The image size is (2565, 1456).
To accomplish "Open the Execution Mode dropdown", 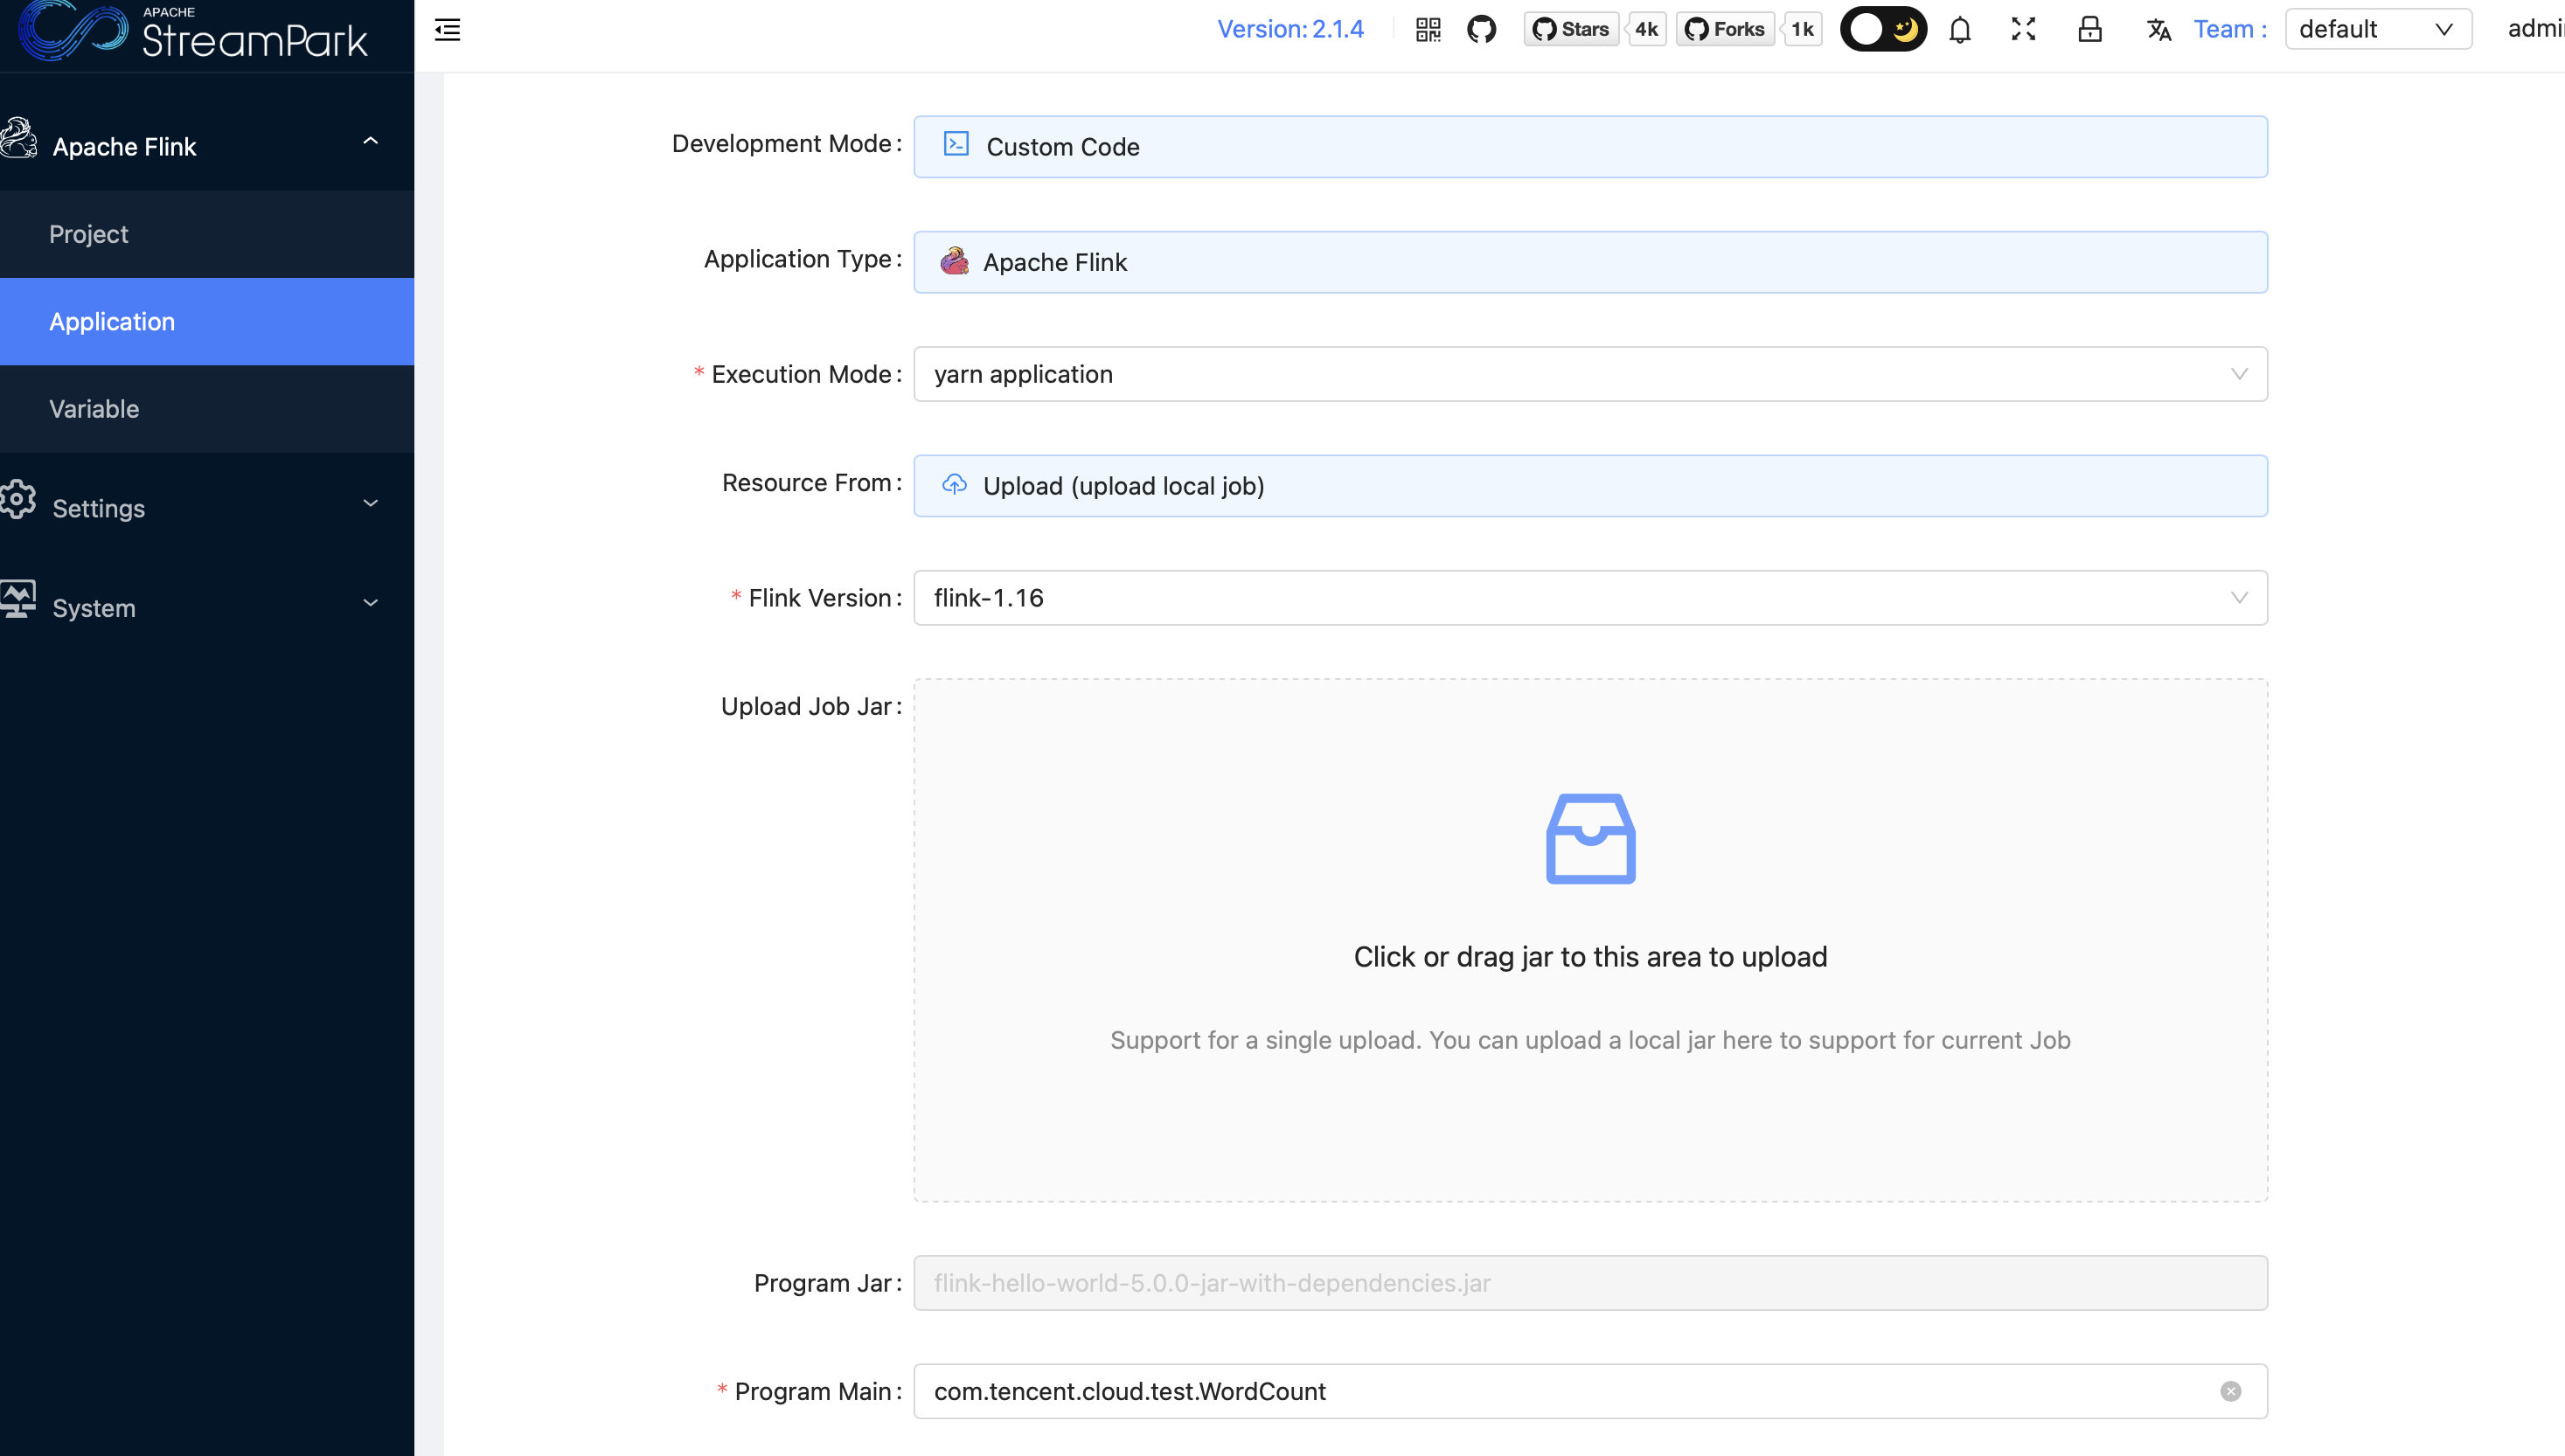I will tap(1590, 374).
